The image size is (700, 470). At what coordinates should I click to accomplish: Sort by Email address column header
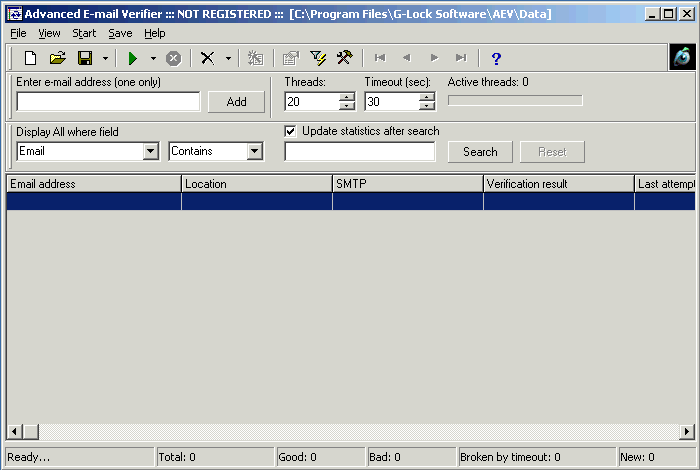click(94, 184)
